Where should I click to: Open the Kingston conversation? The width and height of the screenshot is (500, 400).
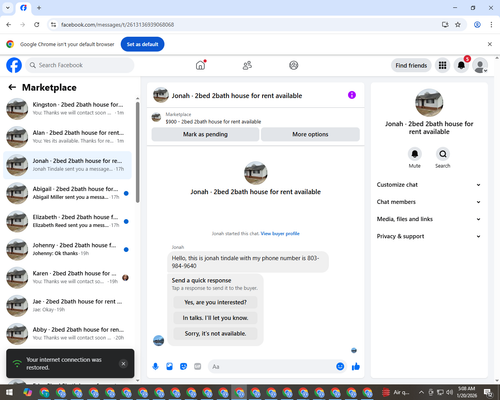pos(67,109)
